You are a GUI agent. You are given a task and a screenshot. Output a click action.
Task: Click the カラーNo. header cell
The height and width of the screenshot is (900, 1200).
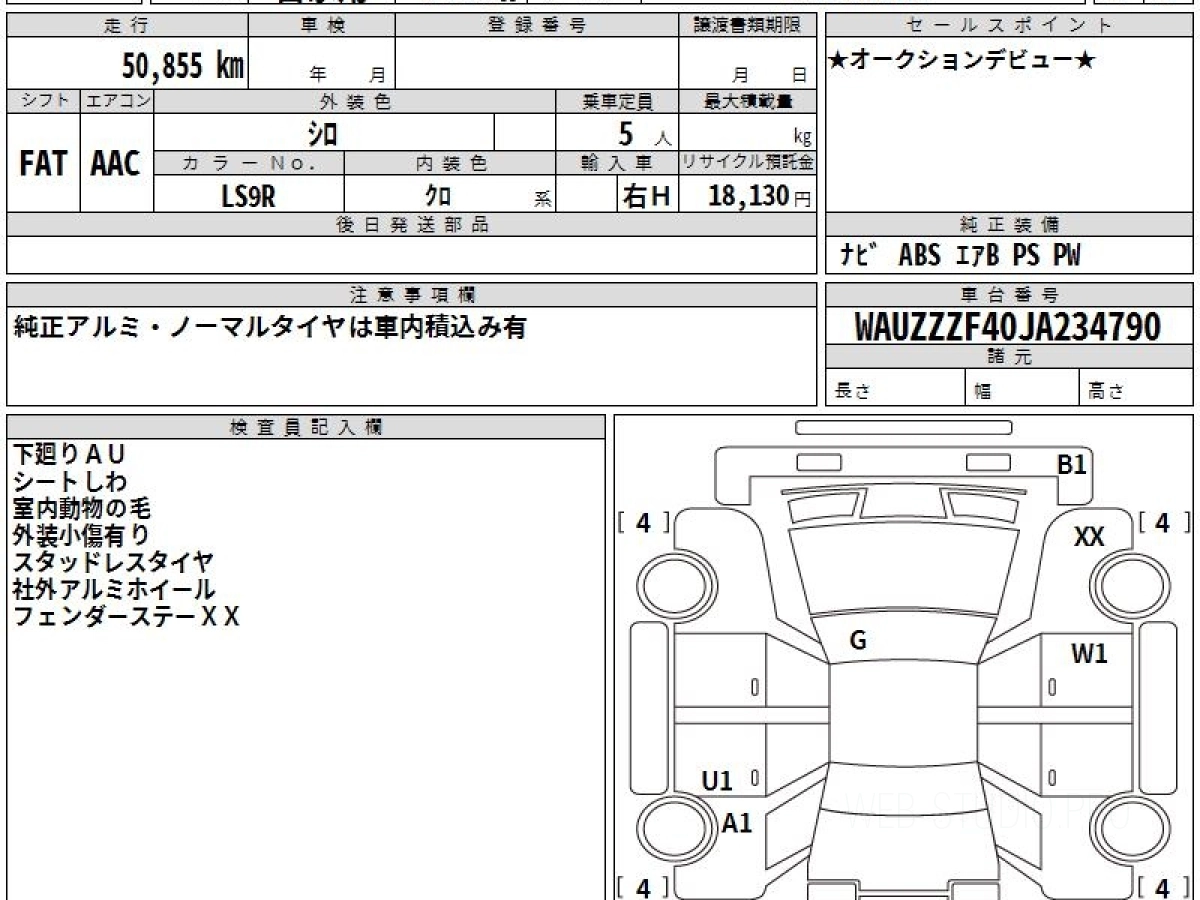click(249, 163)
